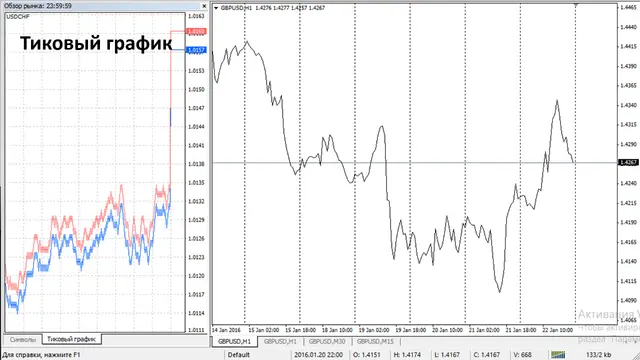
Task: Click the 133/2 kb traffic indicator
Action: click(x=598, y=355)
